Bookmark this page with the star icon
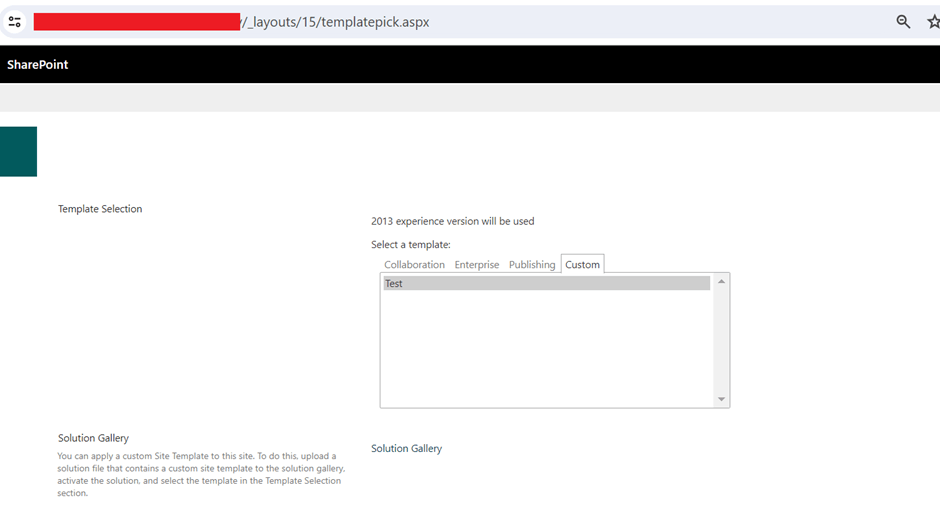The width and height of the screenshot is (940, 511). tap(933, 22)
